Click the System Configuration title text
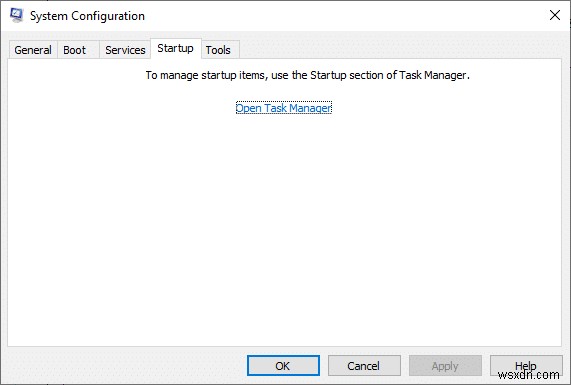Image resolution: width=571 pixels, height=385 pixels. coord(87,16)
